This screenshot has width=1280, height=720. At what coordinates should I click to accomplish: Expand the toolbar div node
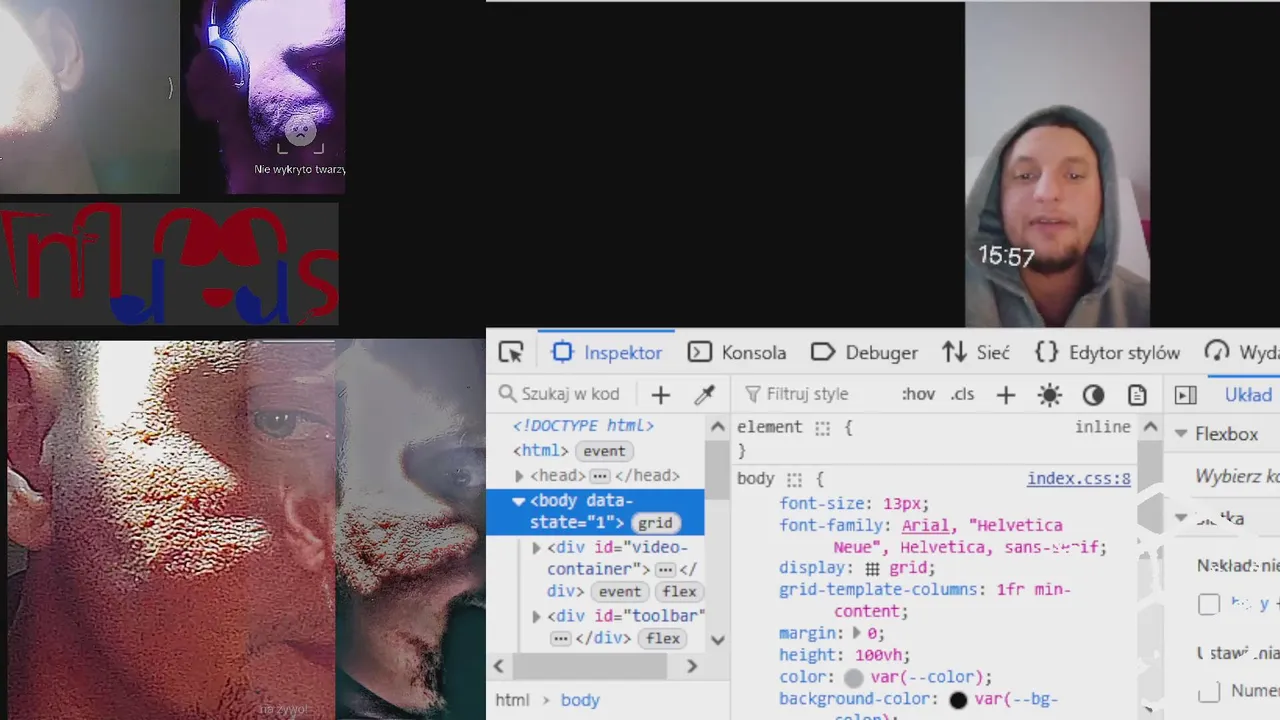pos(536,617)
